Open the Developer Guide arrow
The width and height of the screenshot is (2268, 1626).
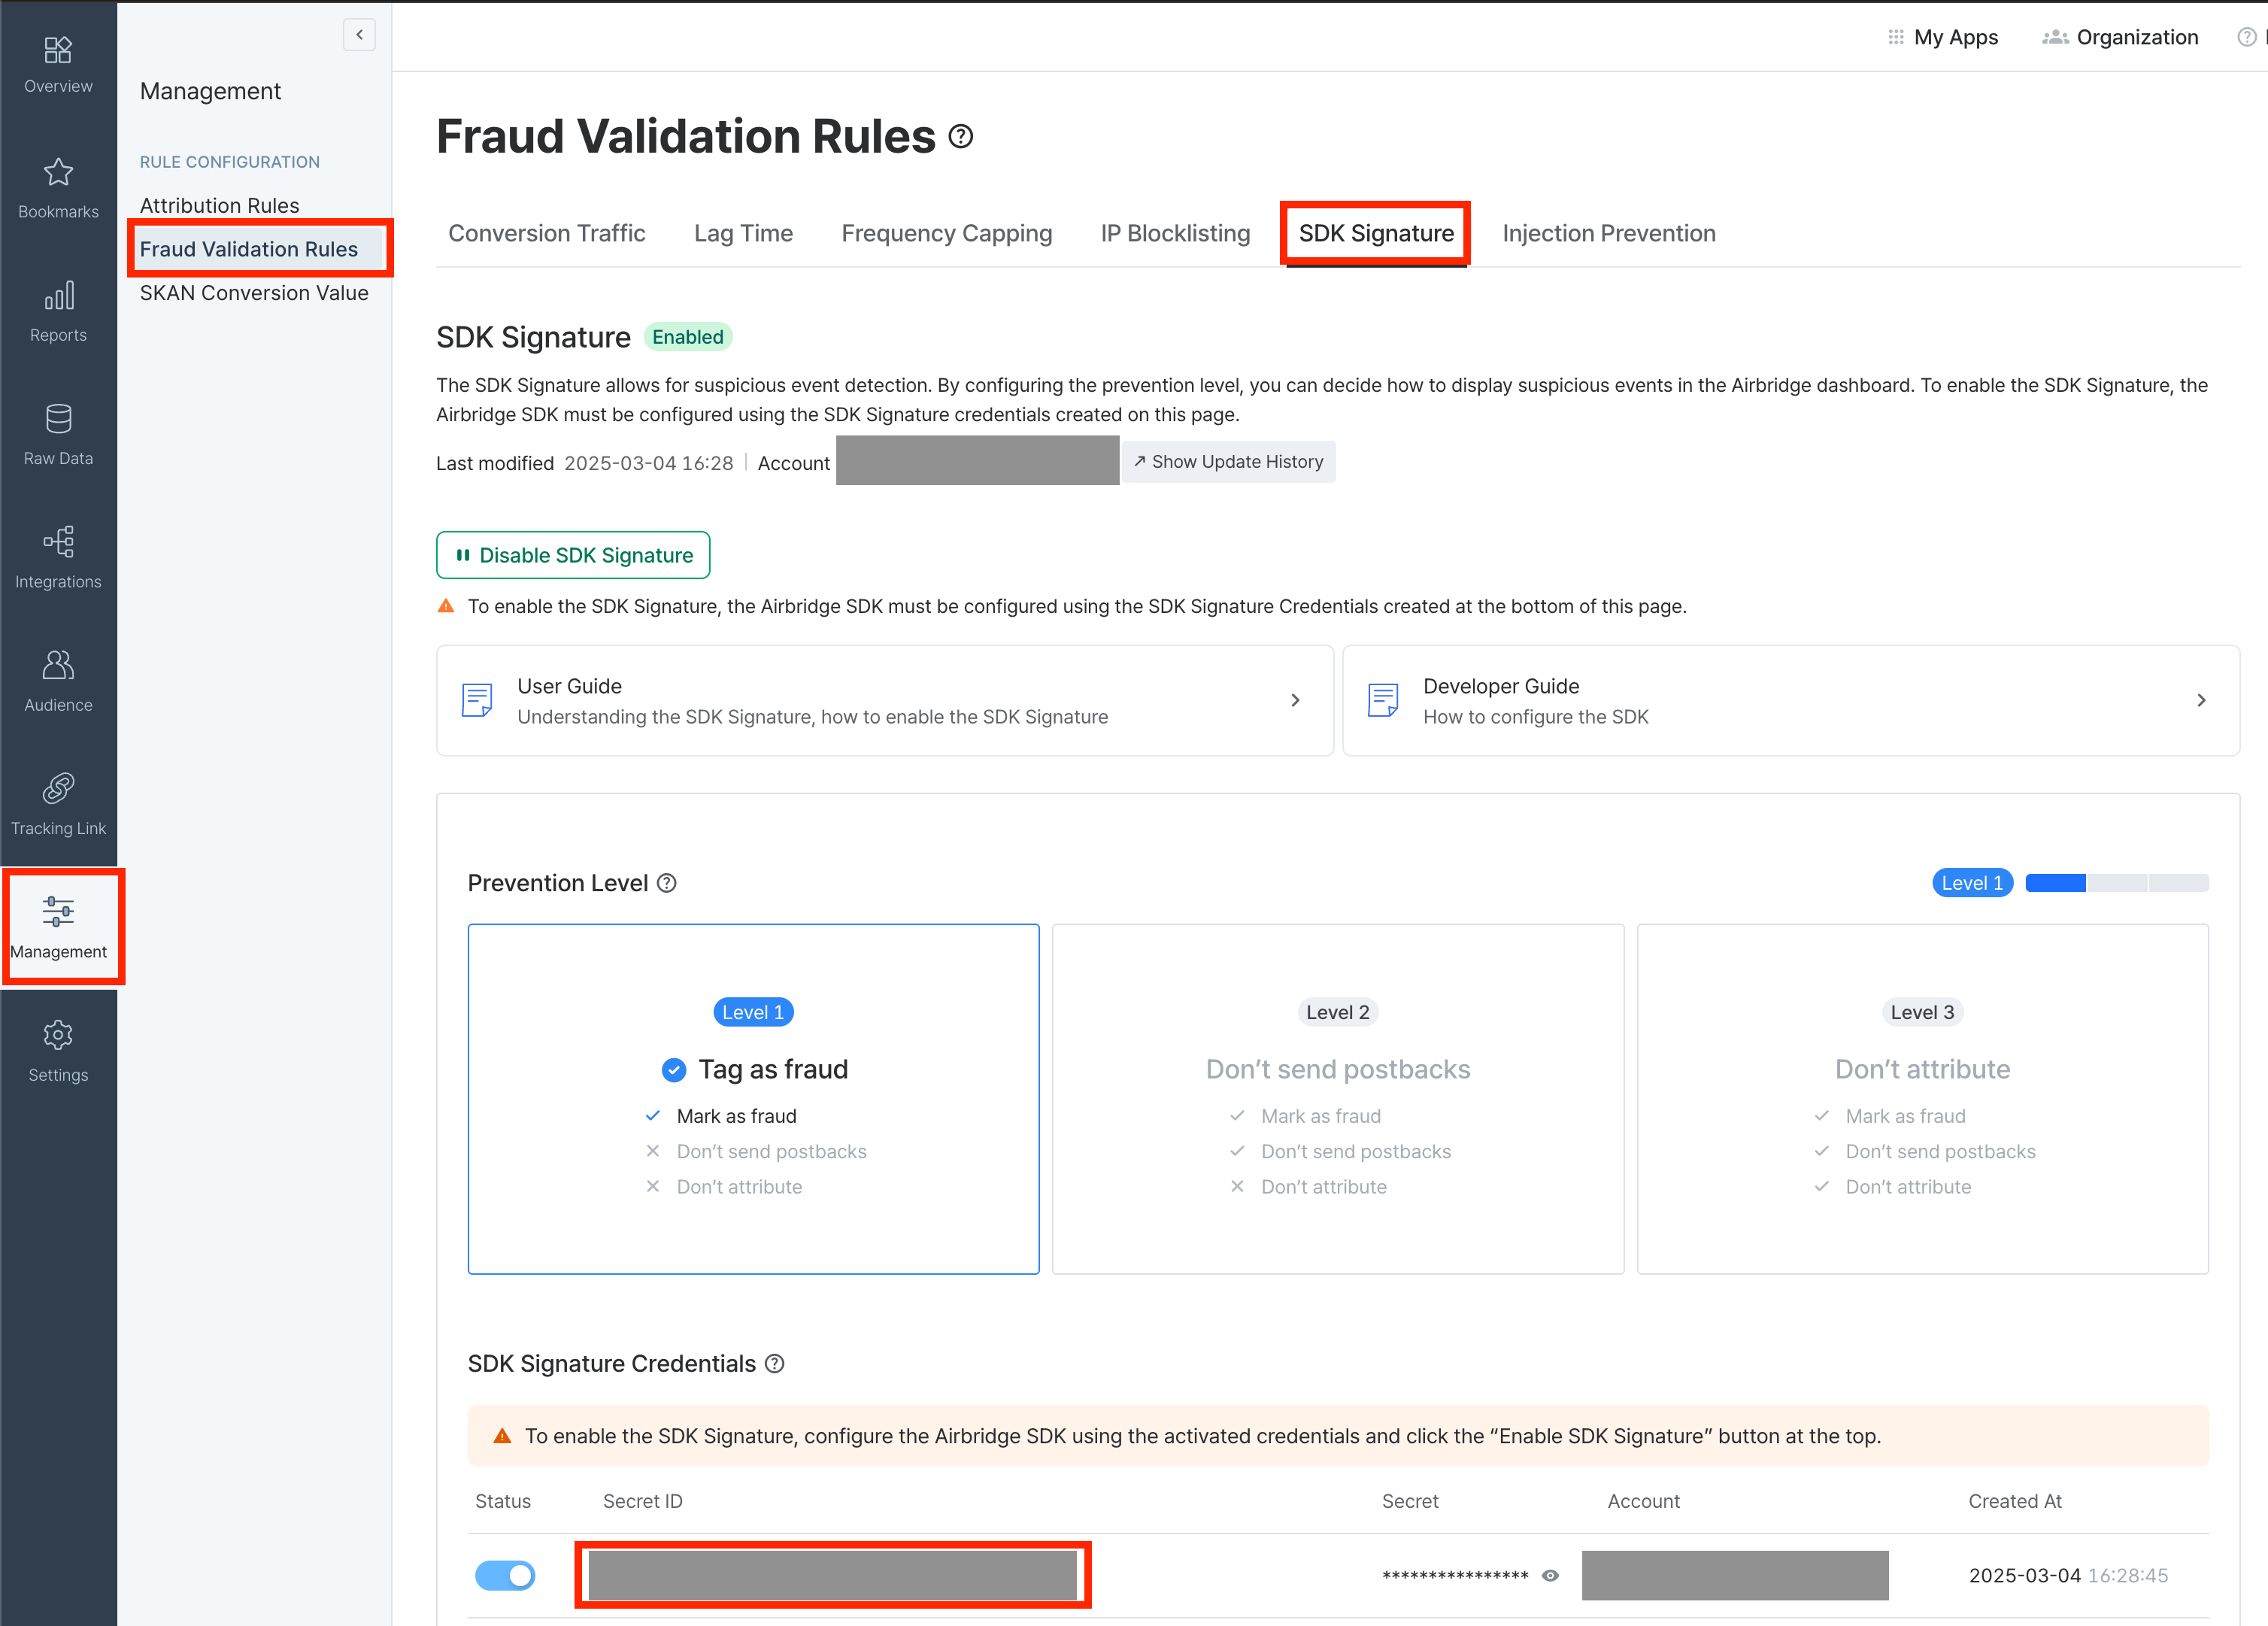[x=2200, y=700]
